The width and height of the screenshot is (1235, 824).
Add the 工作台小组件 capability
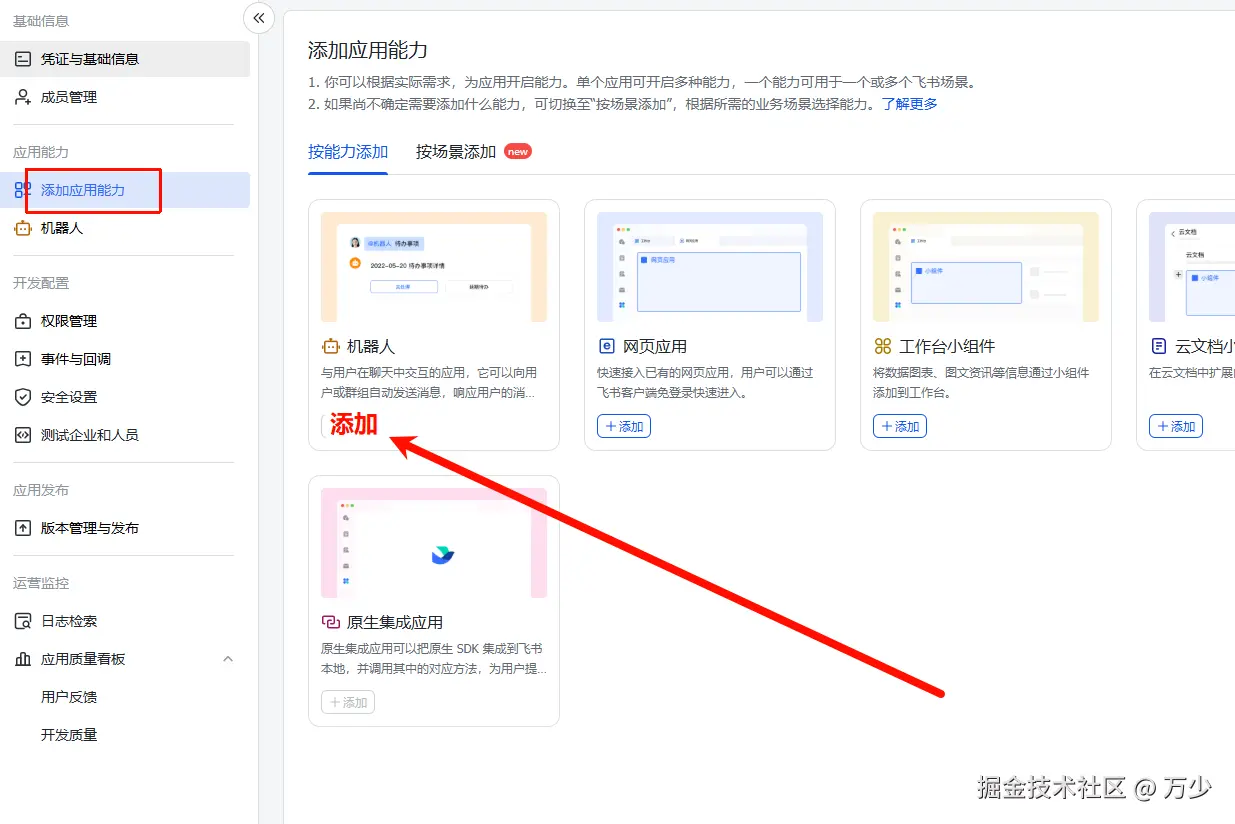coord(900,426)
